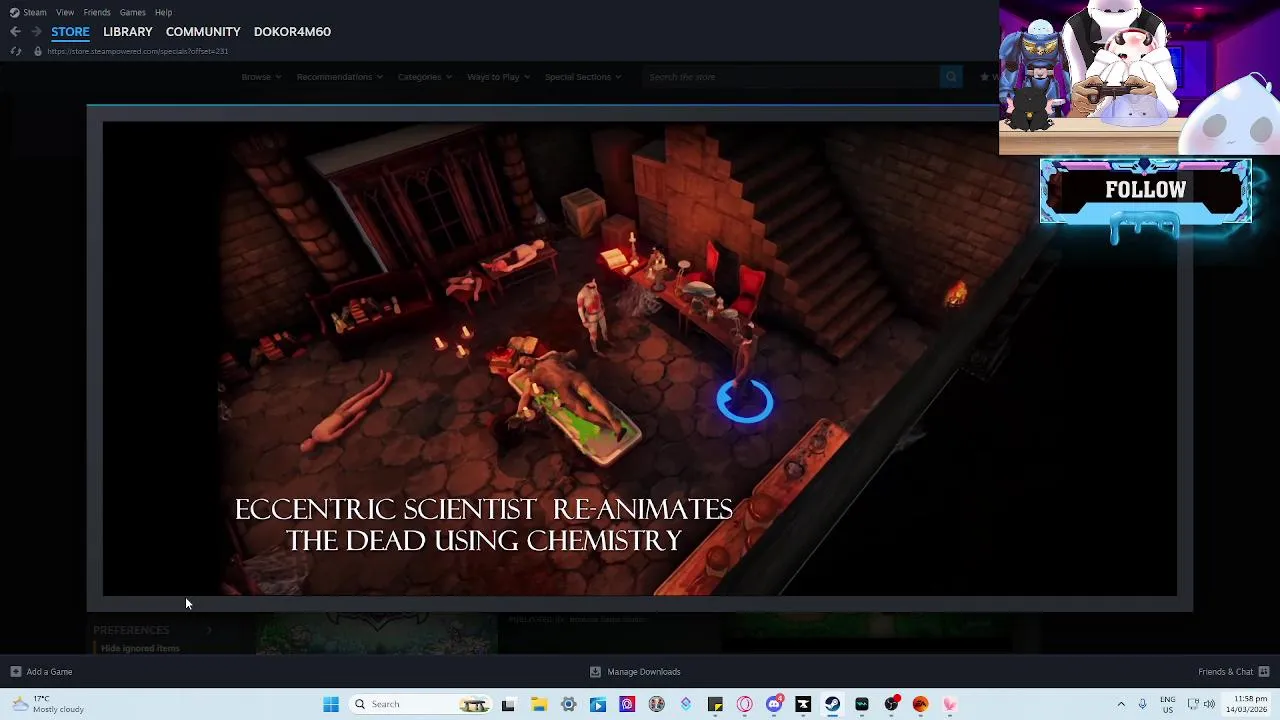
Task: Click the Hide ignored items option
Action: pyautogui.click(x=140, y=648)
